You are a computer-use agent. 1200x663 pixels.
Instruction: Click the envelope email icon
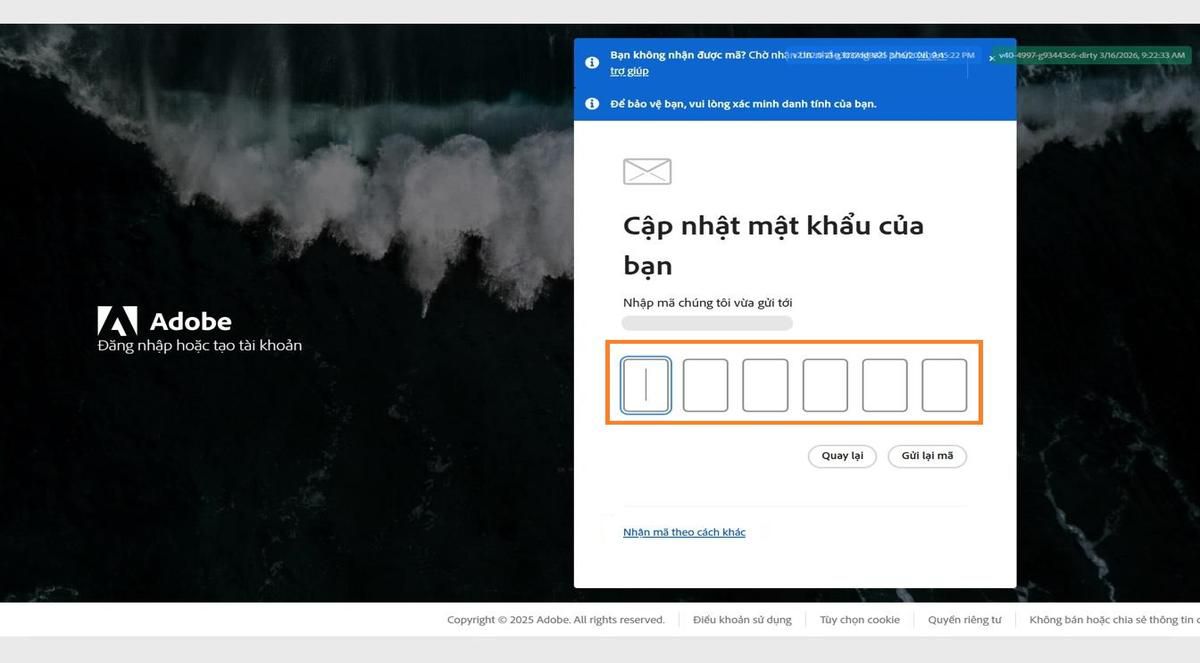pyautogui.click(x=646, y=170)
